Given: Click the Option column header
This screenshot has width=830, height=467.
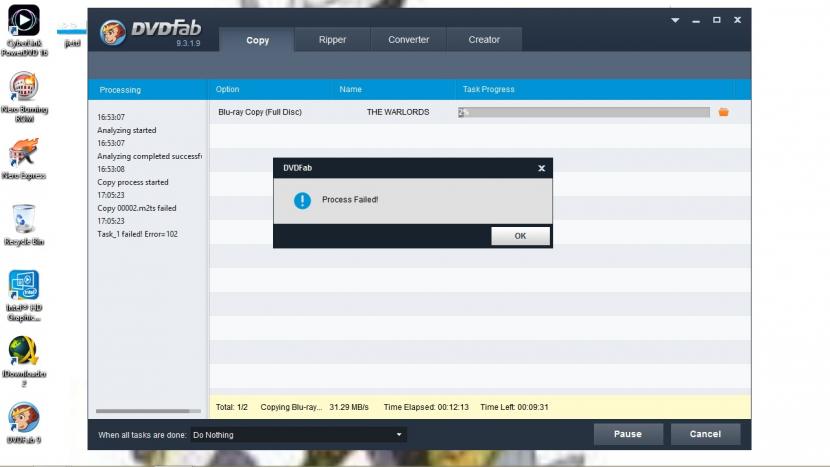Looking at the screenshot, I should tap(227, 89).
